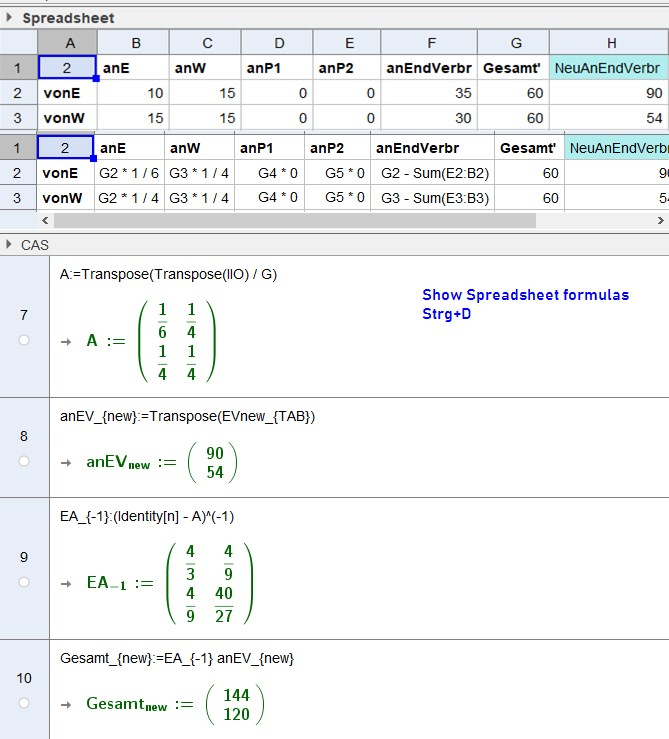The height and width of the screenshot is (739, 669).
Task: Click the input A:=Transpose(Transpose(IIO) / G)
Action: tap(168, 274)
